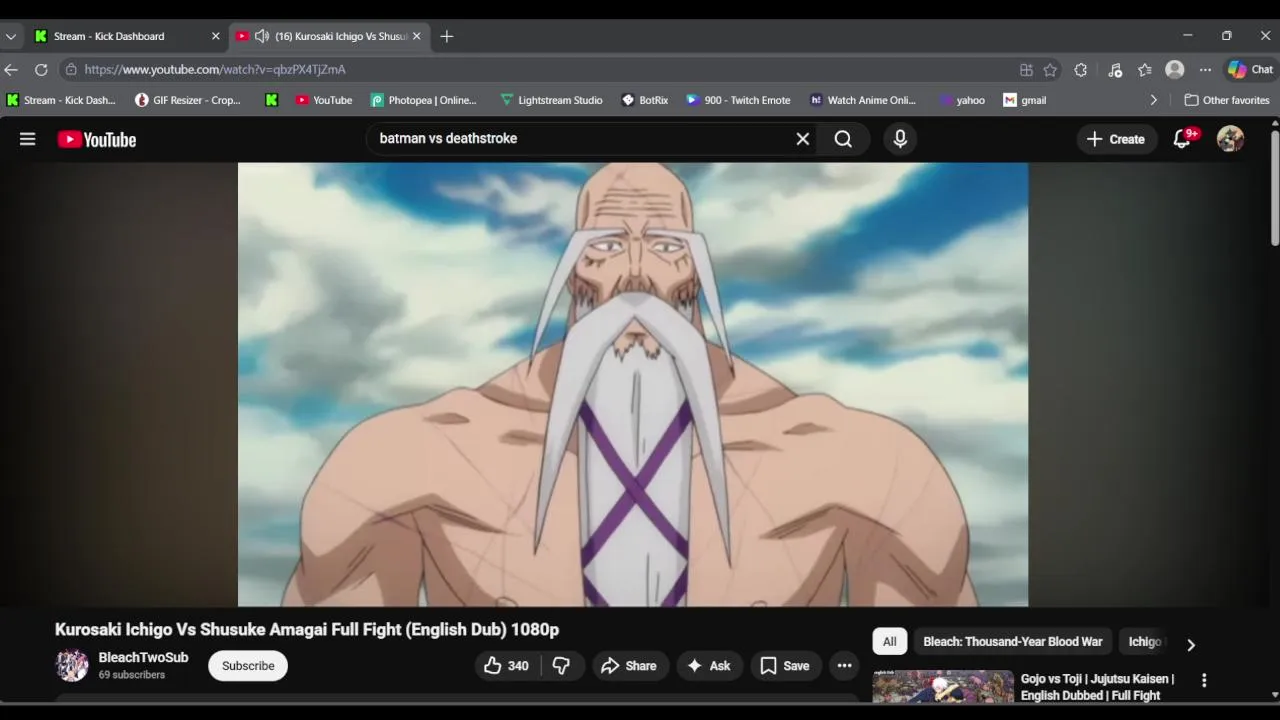Open Watch Anime Onli... bookmark
Image resolution: width=1280 pixels, height=720 pixels.
pyautogui.click(x=862, y=100)
